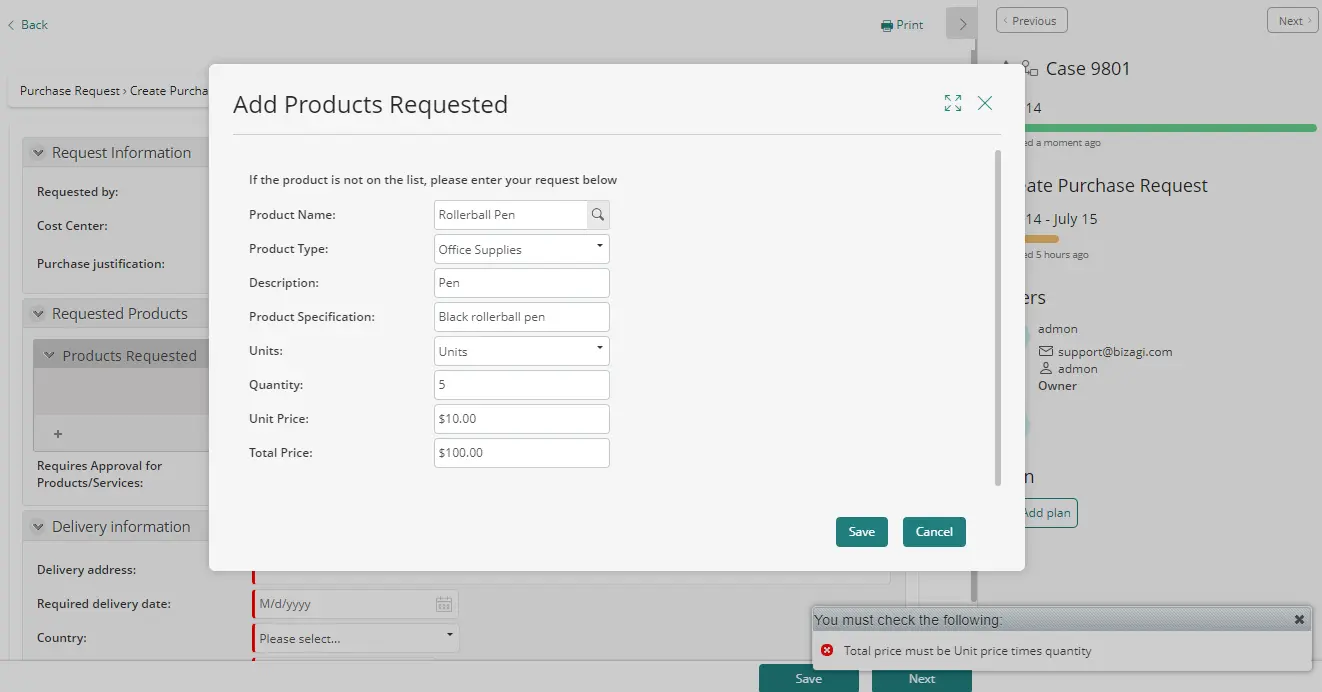Image resolution: width=1322 pixels, height=692 pixels.
Task: Collapse the Request Information section
Action: click(x=39, y=153)
